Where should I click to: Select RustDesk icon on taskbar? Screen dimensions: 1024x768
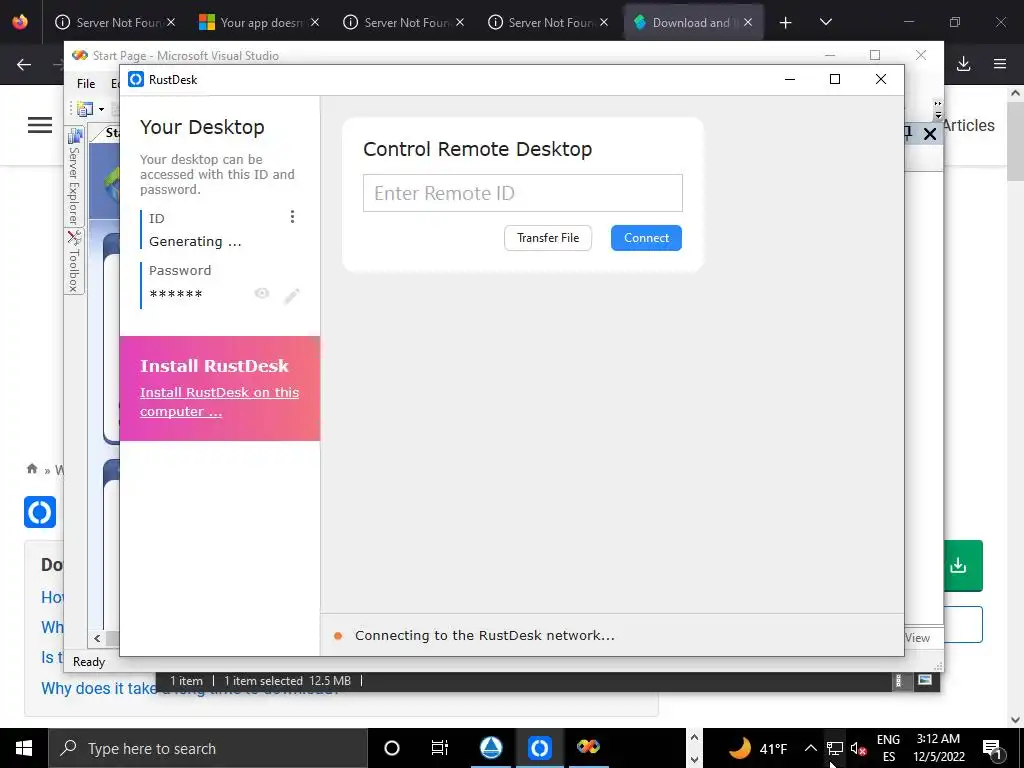[x=539, y=748]
